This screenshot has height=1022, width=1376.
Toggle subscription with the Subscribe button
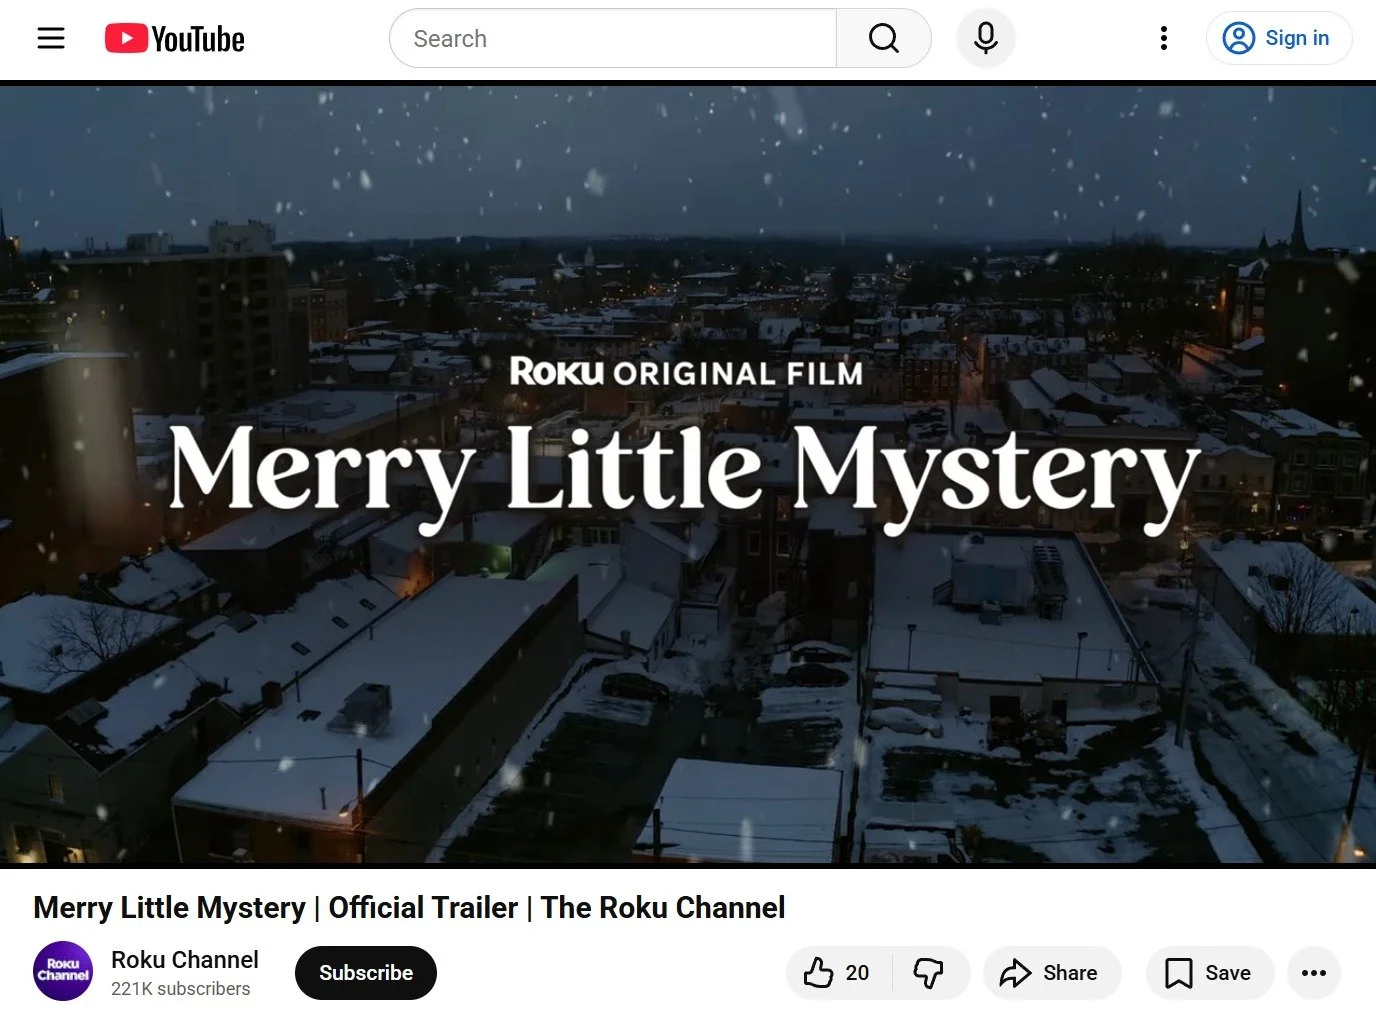pos(365,972)
